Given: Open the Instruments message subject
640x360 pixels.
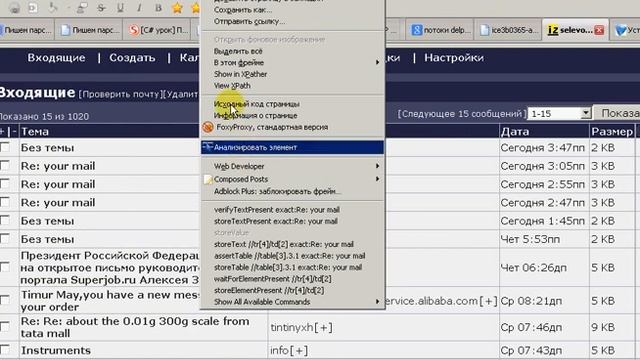Looking at the screenshot, I should (56, 350).
